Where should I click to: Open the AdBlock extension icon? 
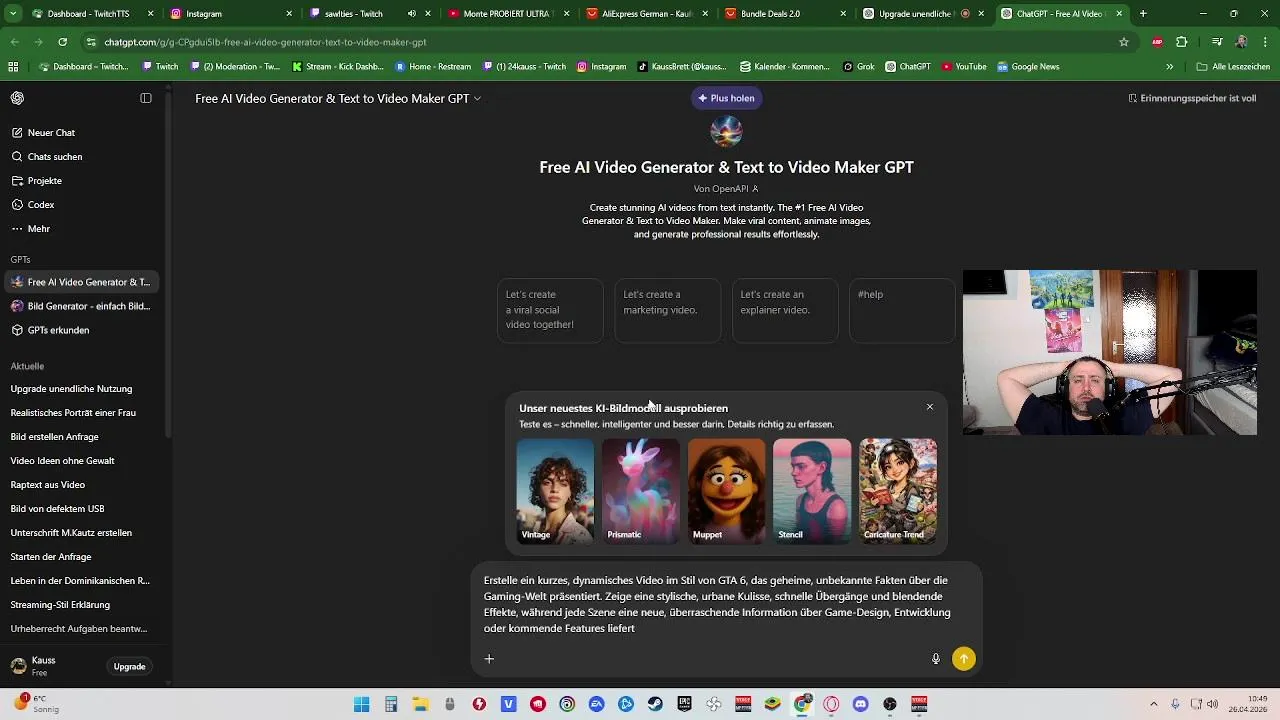1157,42
